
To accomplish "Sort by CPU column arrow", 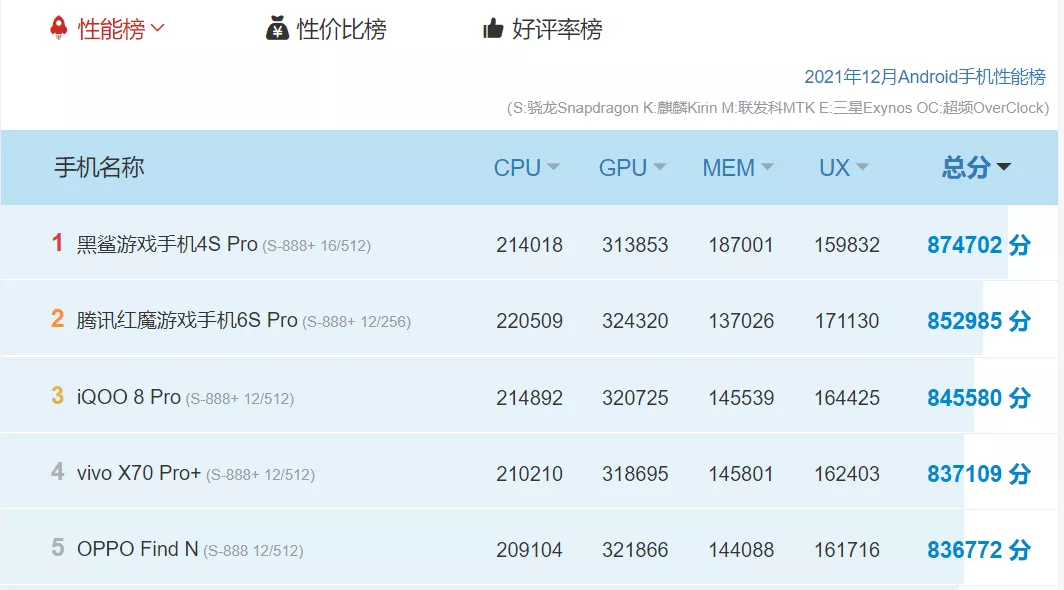I will point(553,167).
